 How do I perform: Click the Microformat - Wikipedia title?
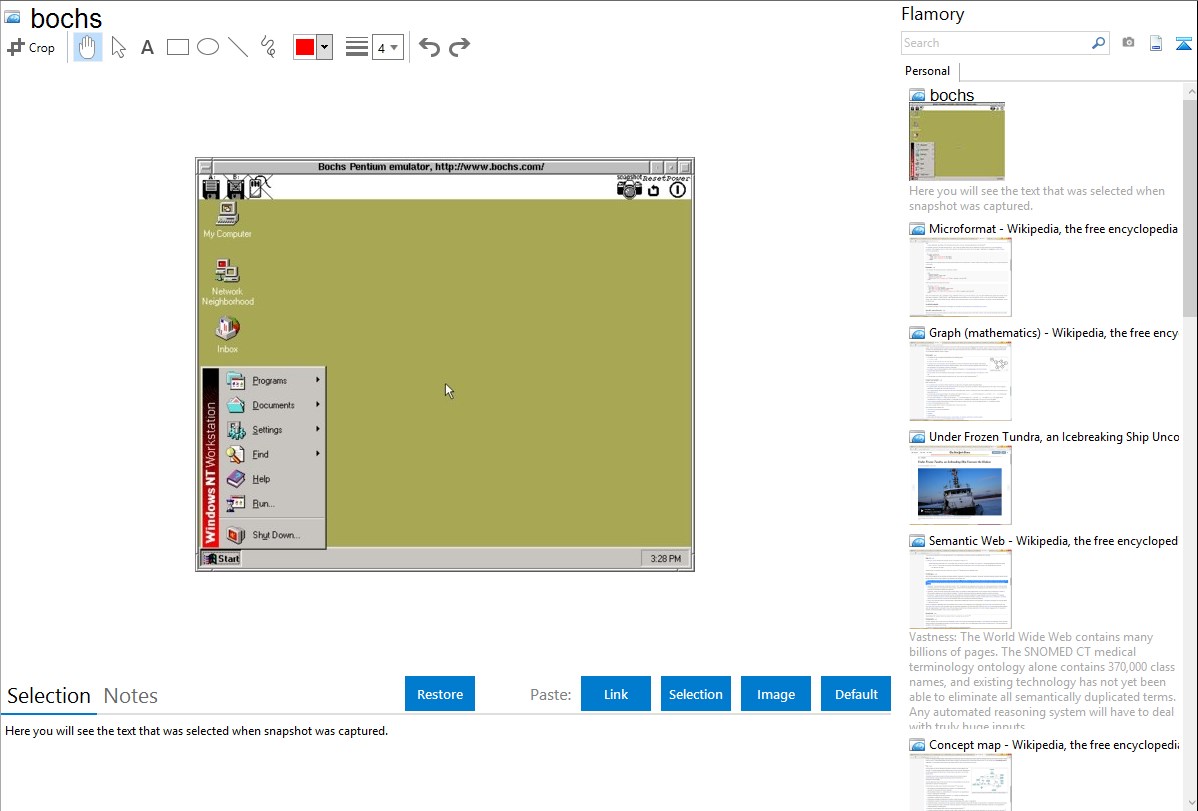(1053, 229)
